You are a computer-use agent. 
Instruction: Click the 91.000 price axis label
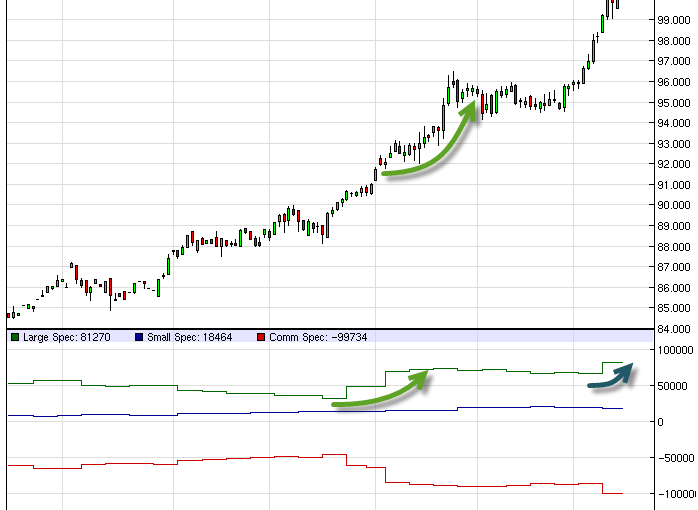(x=674, y=185)
